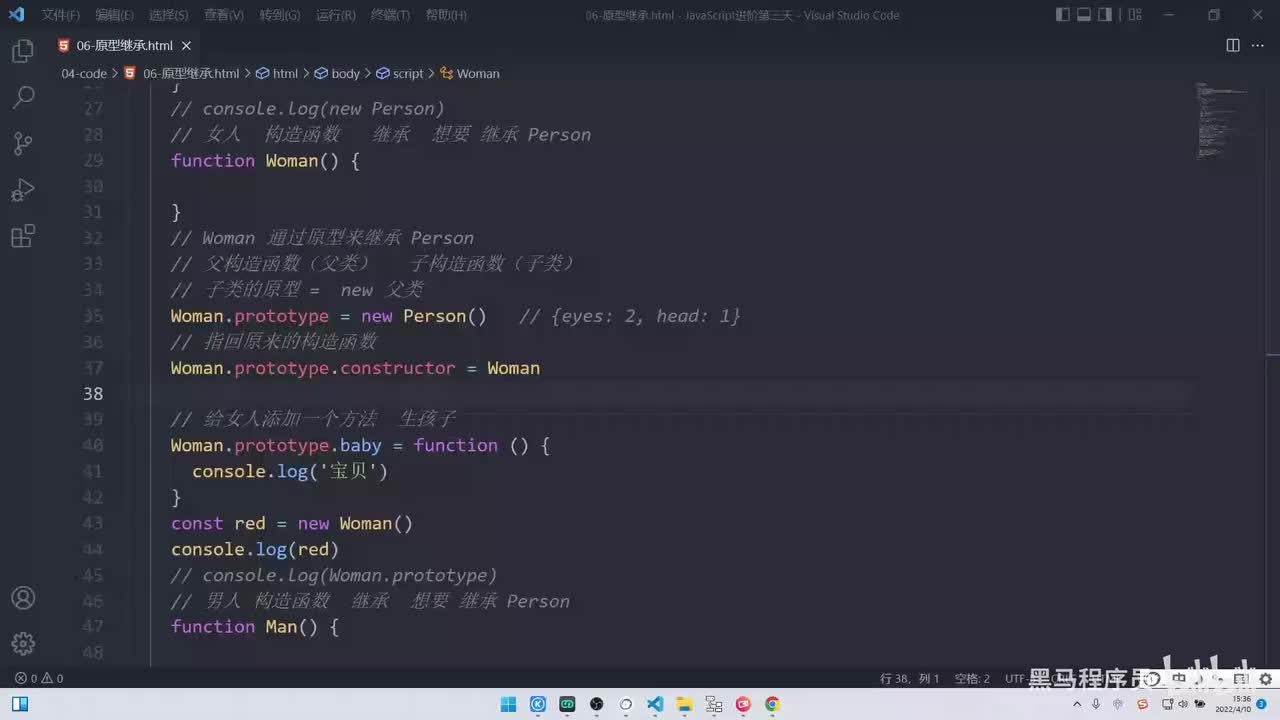
Task: Click 'constructor' on line 37
Action: [x=398, y=368]
